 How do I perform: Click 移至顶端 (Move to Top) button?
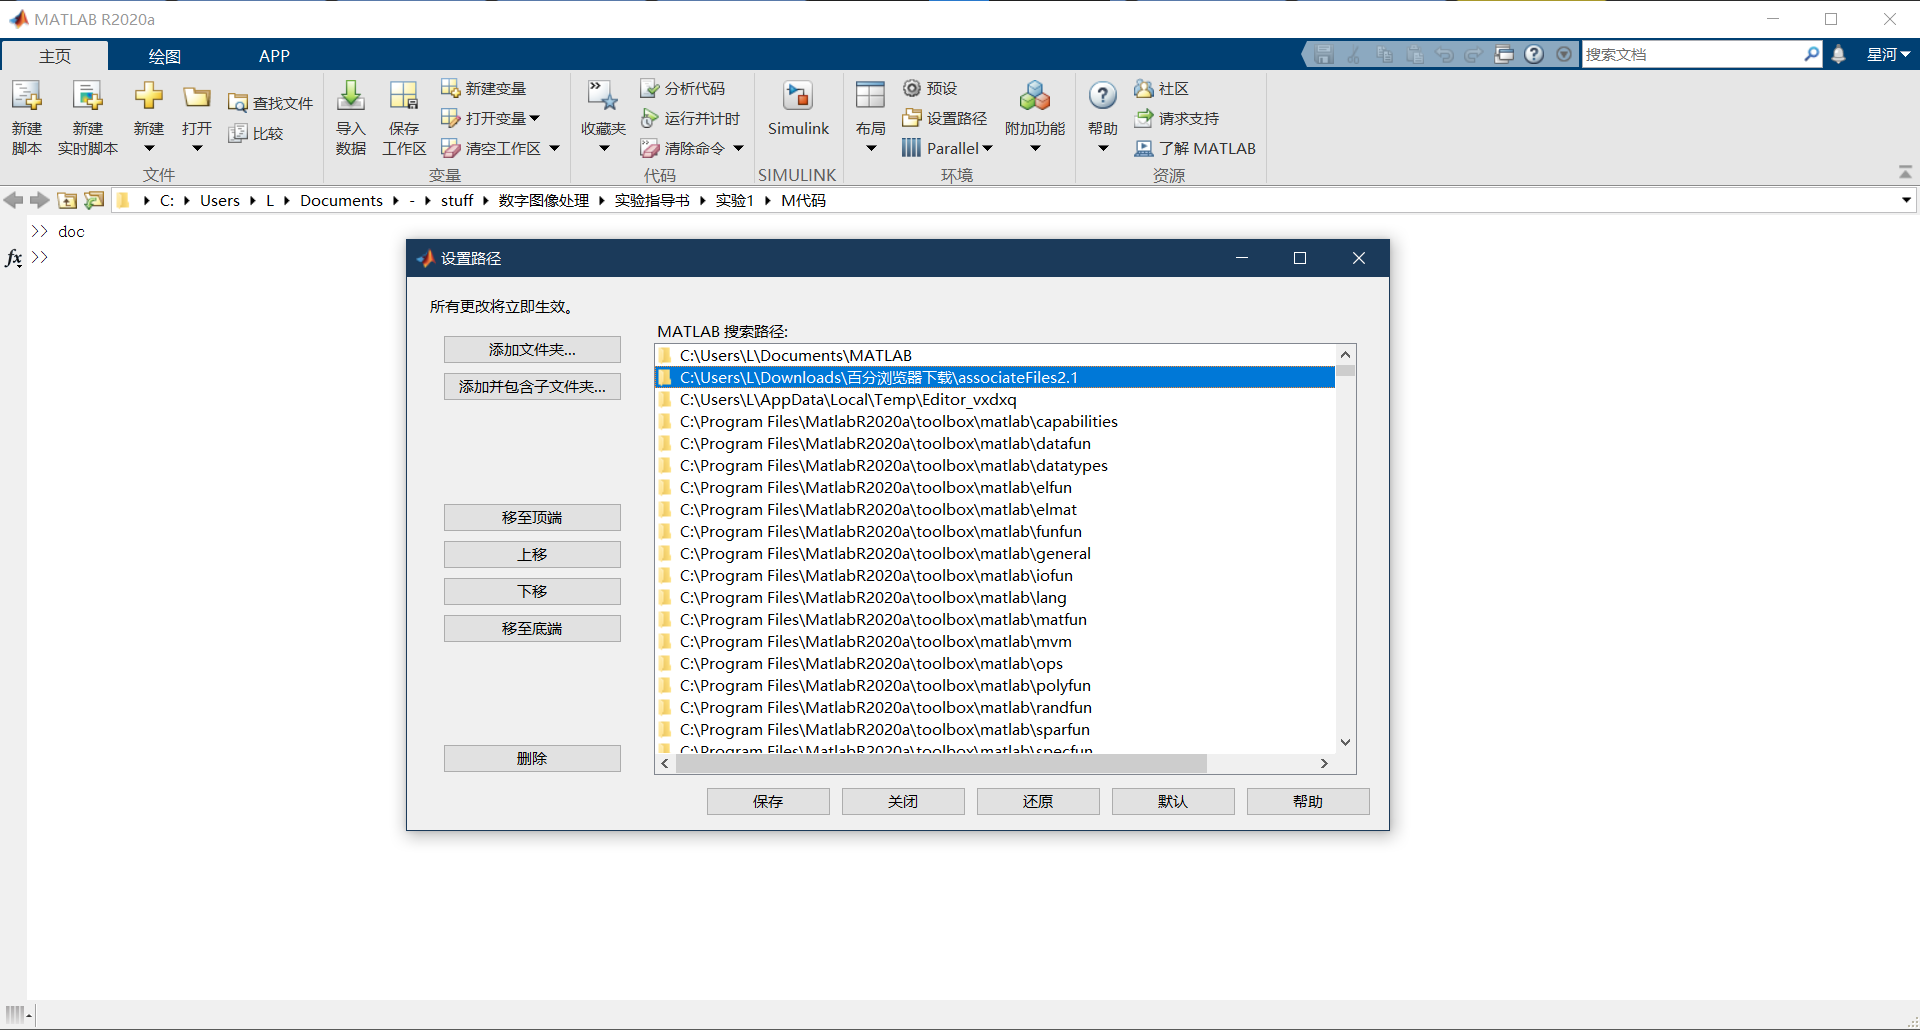coord(532,518)
